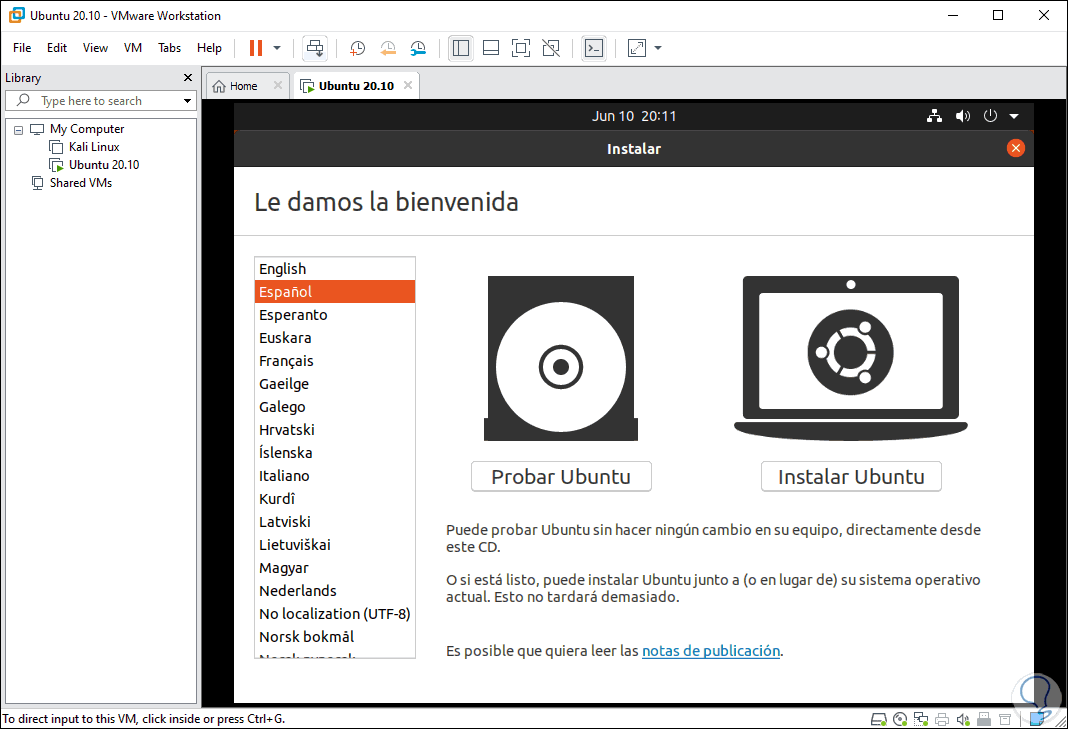Select Galego language
Image resolution: width=1068 pixels, height=729 pixels.
point(334,407)
